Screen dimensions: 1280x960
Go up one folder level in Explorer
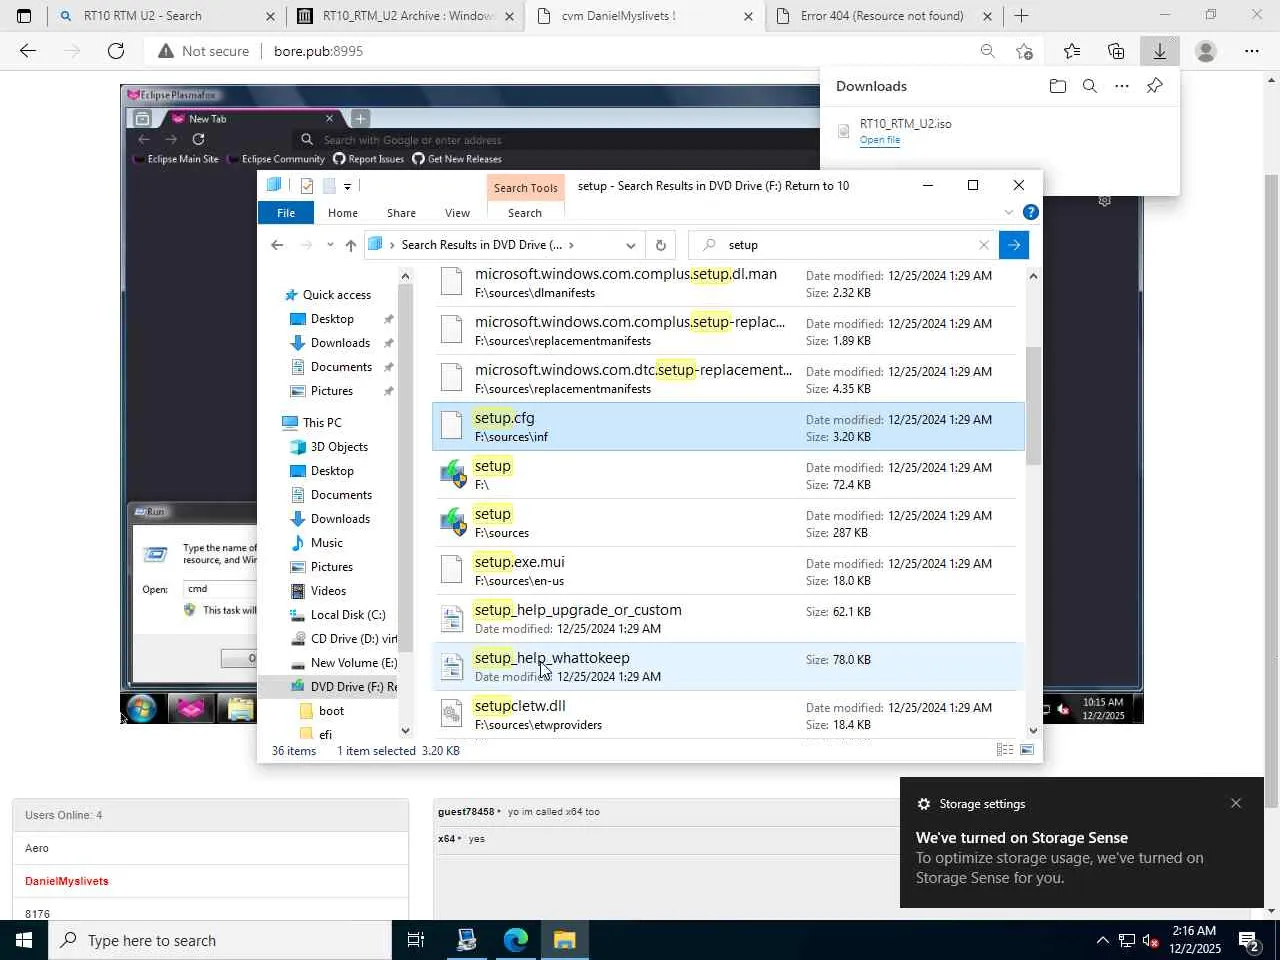[x=351, y=245]
